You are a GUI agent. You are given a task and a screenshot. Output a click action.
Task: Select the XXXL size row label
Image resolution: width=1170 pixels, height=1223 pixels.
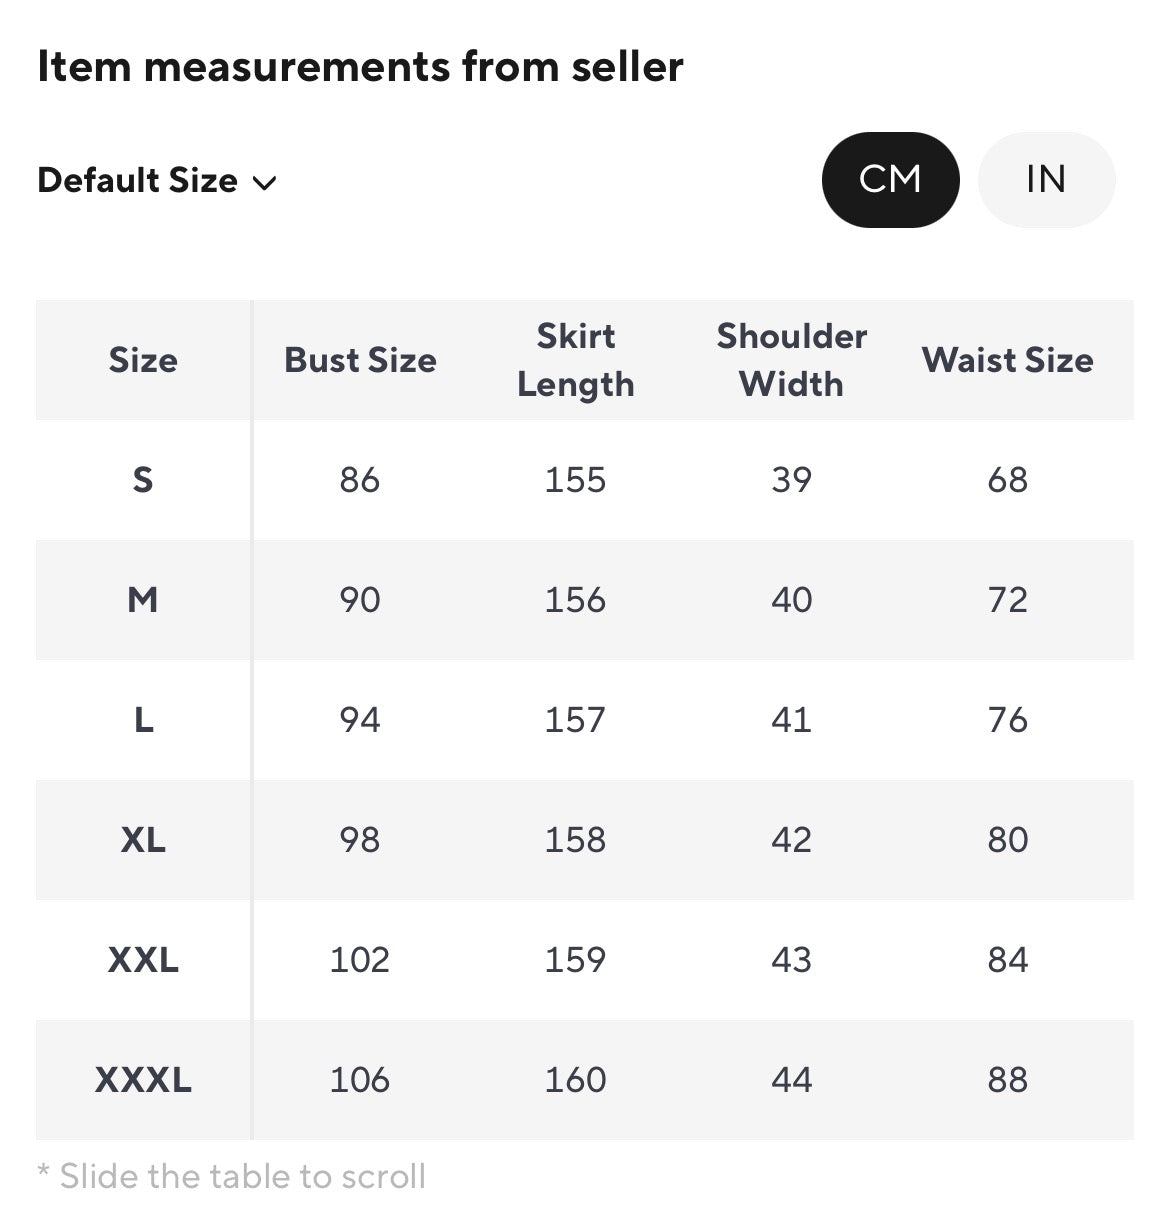[x=143, y=1080]
